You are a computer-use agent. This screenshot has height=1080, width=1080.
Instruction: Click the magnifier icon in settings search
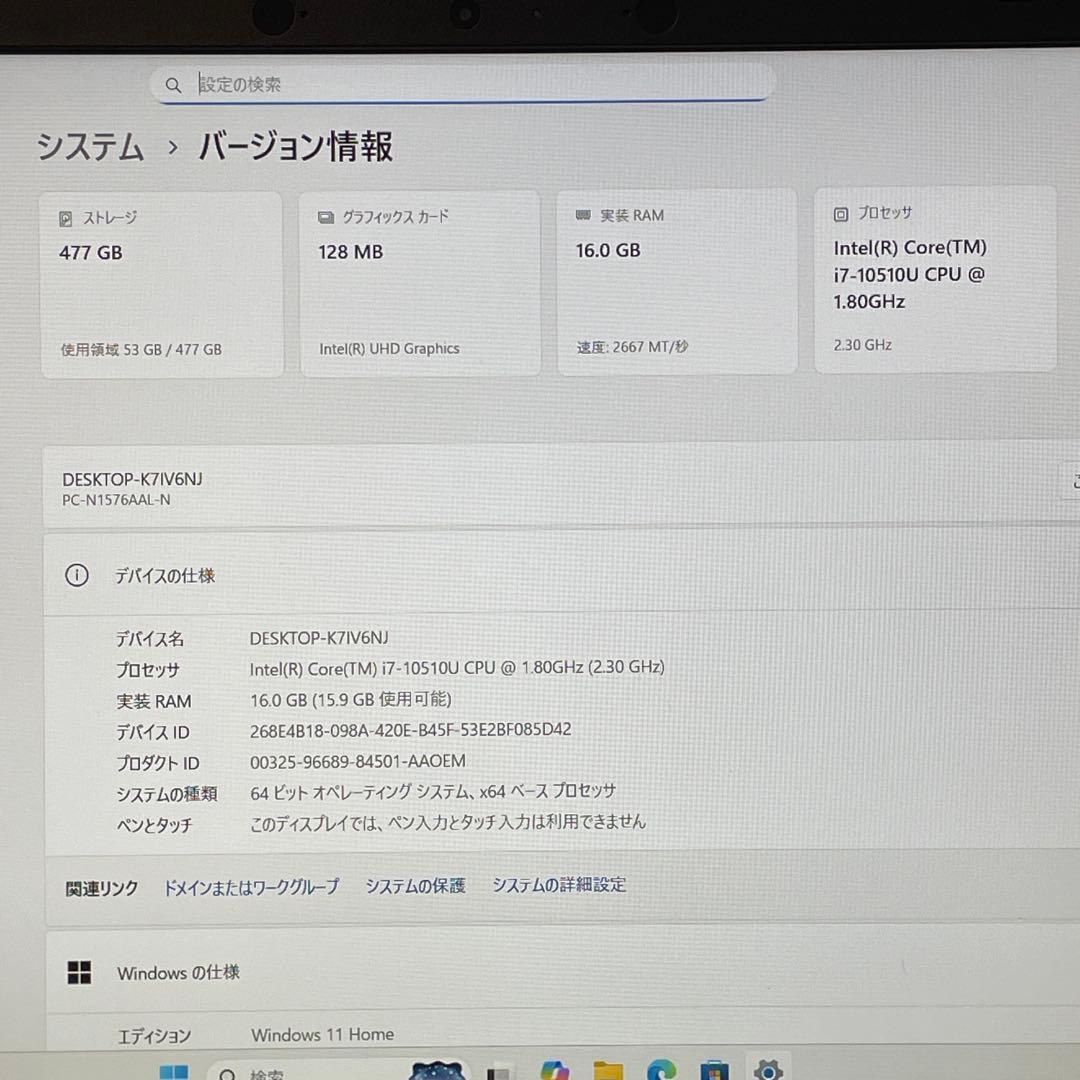(x=173, y=85)
